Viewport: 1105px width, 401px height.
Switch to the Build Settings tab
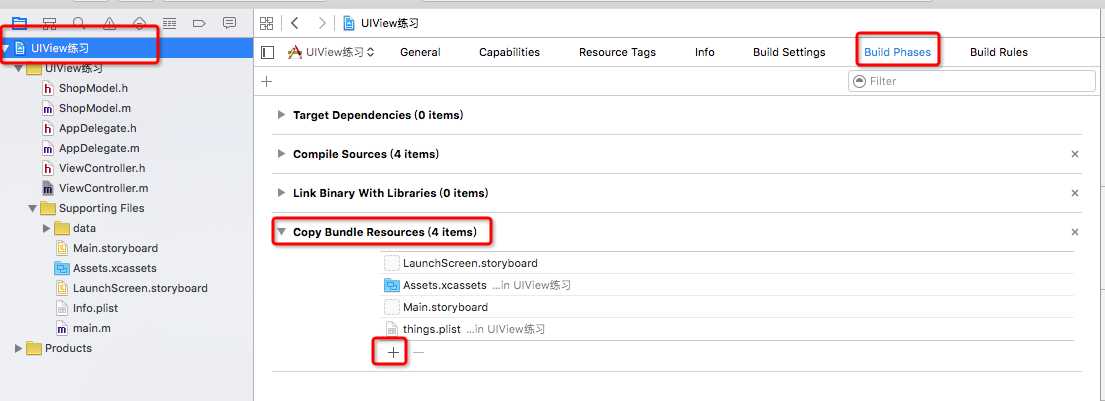[789, 52]
